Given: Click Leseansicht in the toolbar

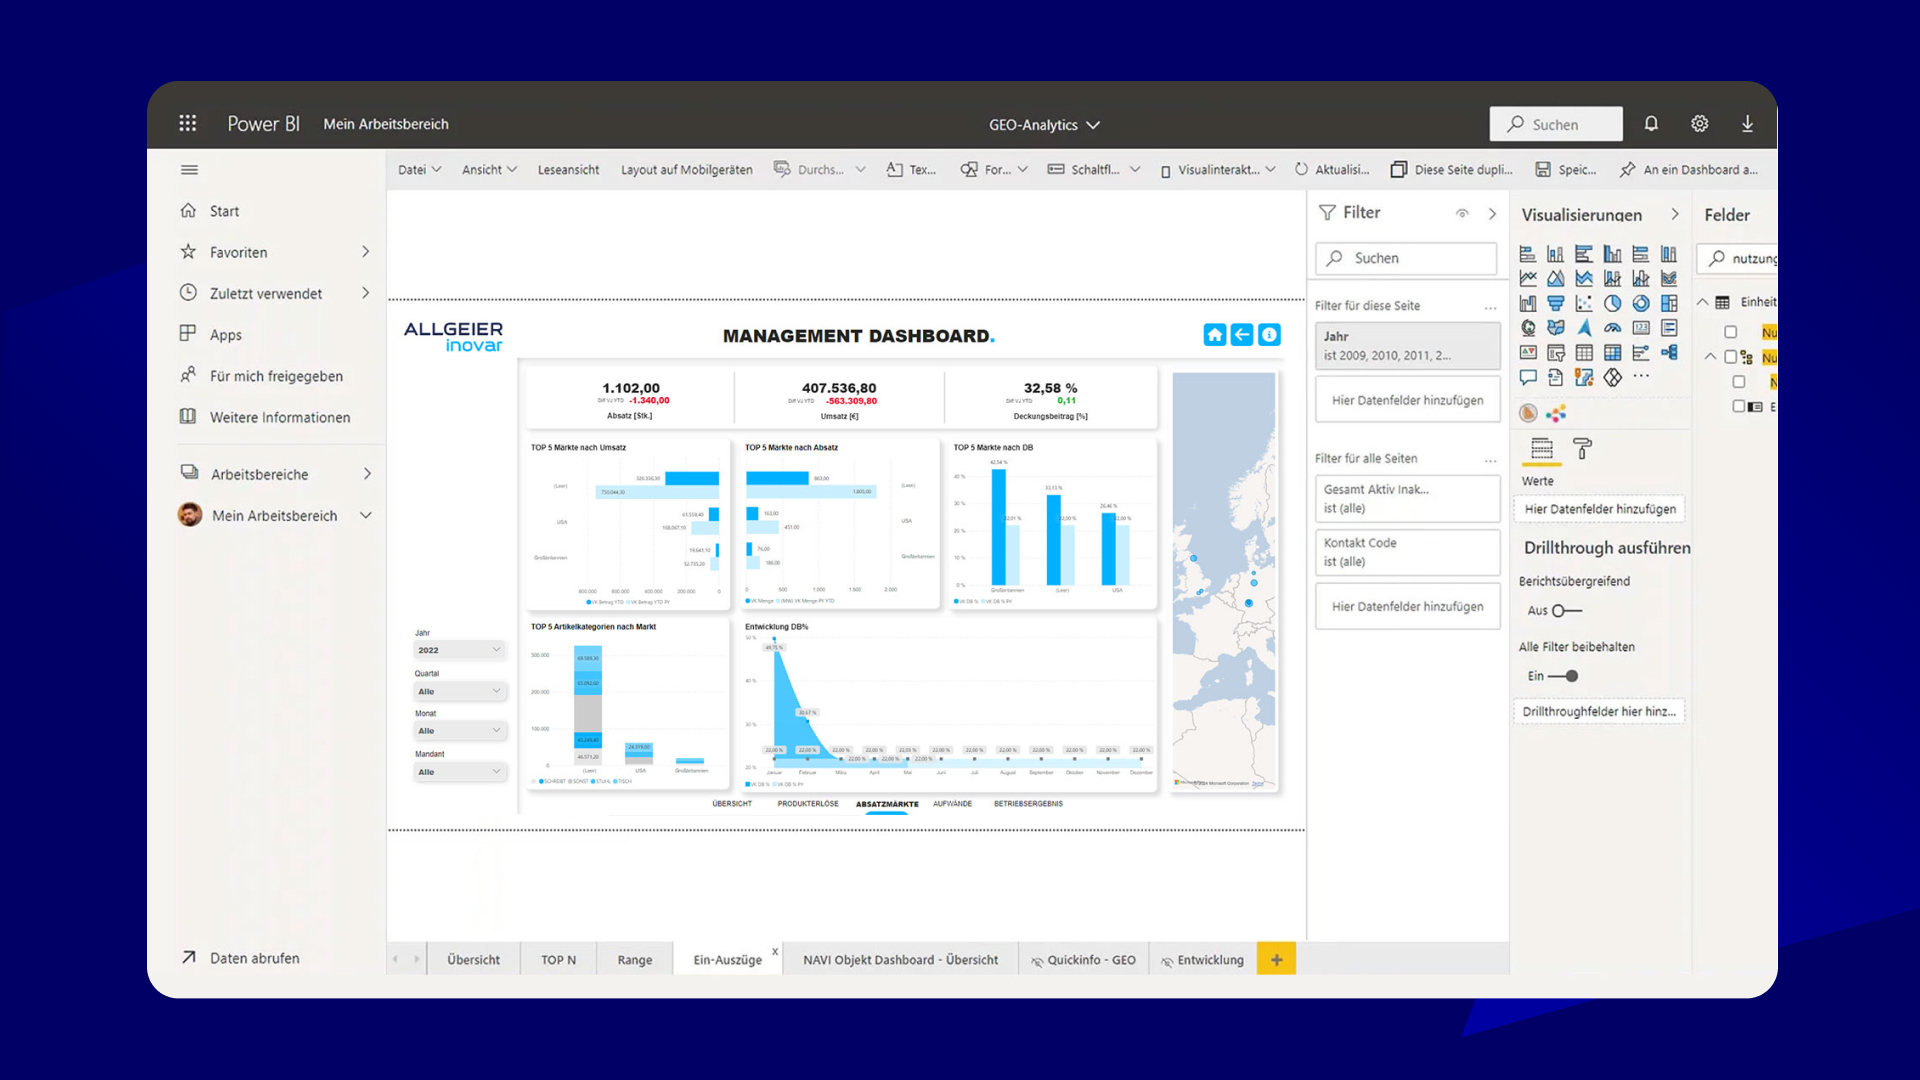Looking at the screenshot, I should point(568,170).
